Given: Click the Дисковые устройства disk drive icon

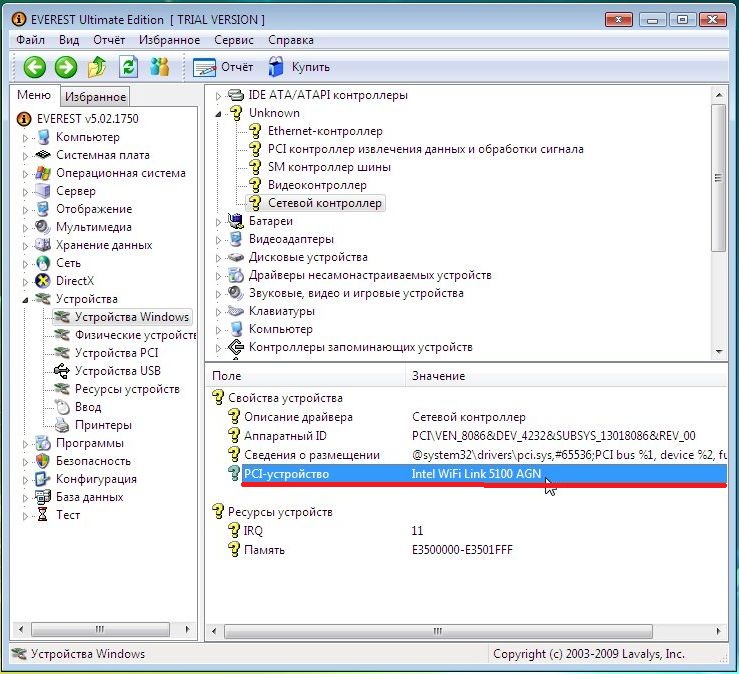Looking at the screenshot, I should pos(235,257).
